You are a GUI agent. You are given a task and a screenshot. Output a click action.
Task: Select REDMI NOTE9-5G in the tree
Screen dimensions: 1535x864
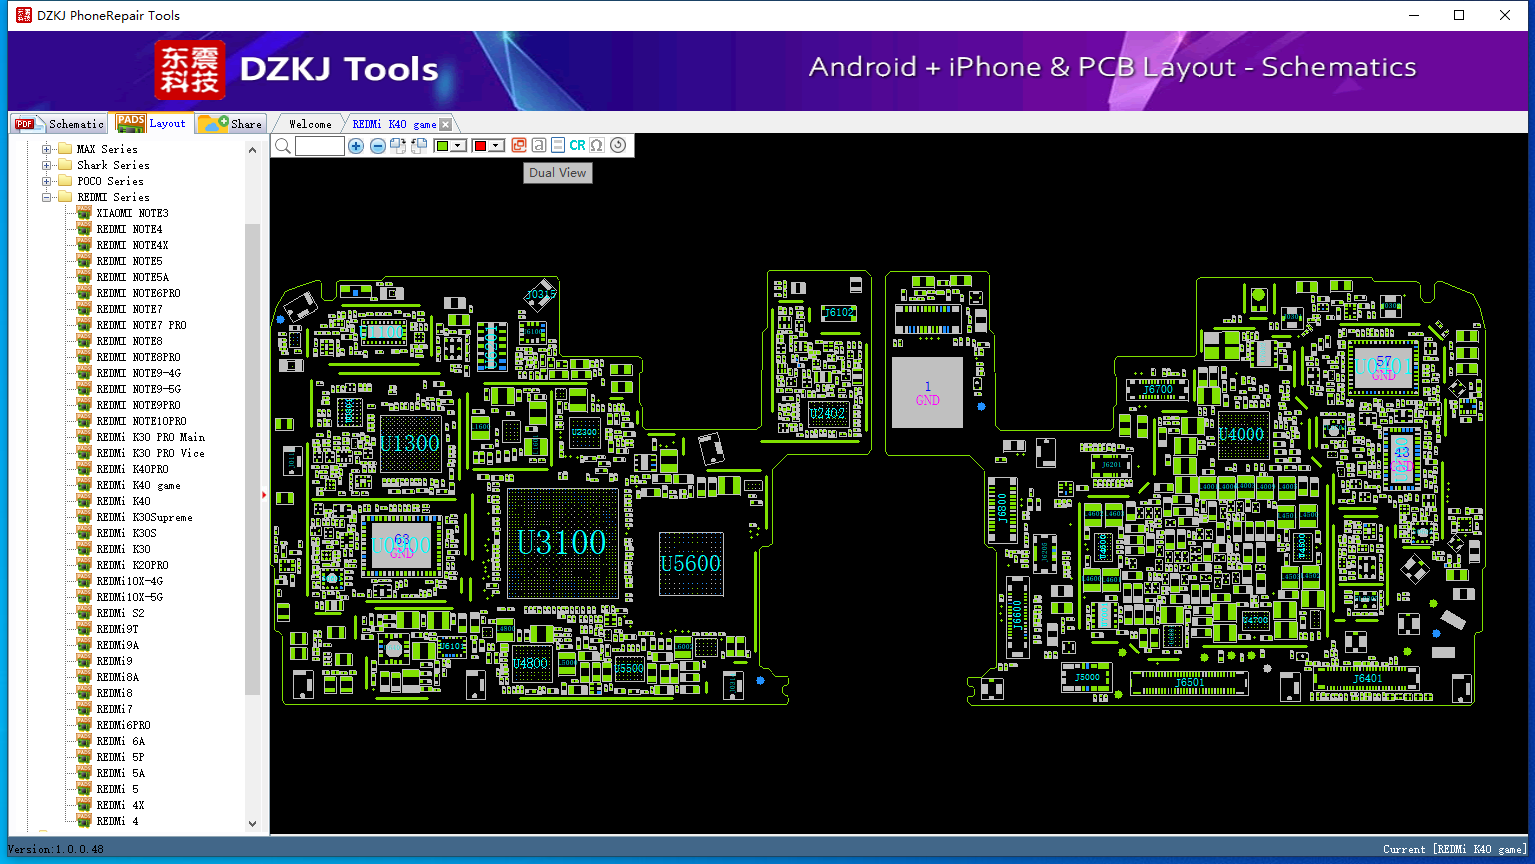click(139, 389)
